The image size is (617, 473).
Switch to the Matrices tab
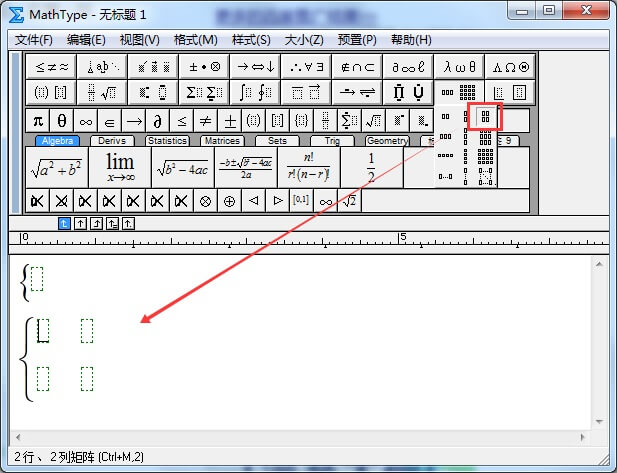(x=221, y=141)
